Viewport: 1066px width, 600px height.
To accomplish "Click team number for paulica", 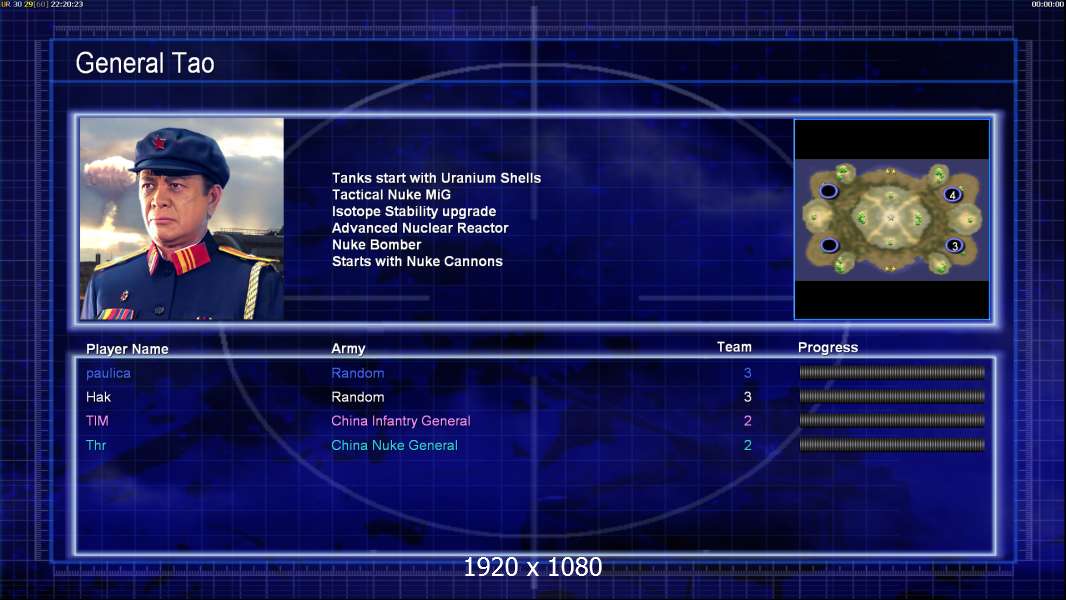I will (748, 372).
